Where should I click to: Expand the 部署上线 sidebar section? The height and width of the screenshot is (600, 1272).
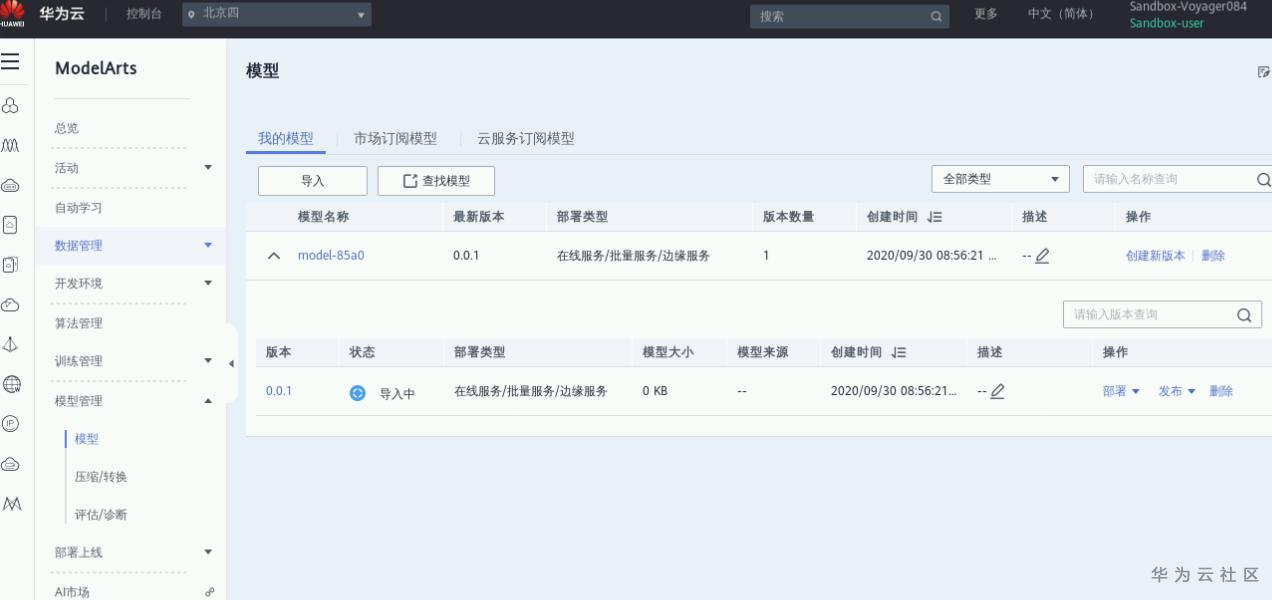tap(208, 552)
